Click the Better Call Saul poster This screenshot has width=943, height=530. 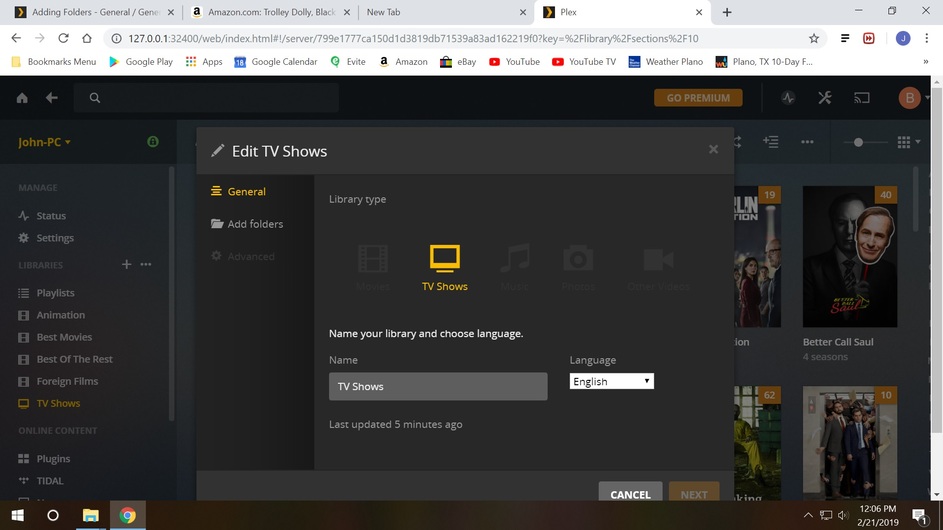pos(850,256)
